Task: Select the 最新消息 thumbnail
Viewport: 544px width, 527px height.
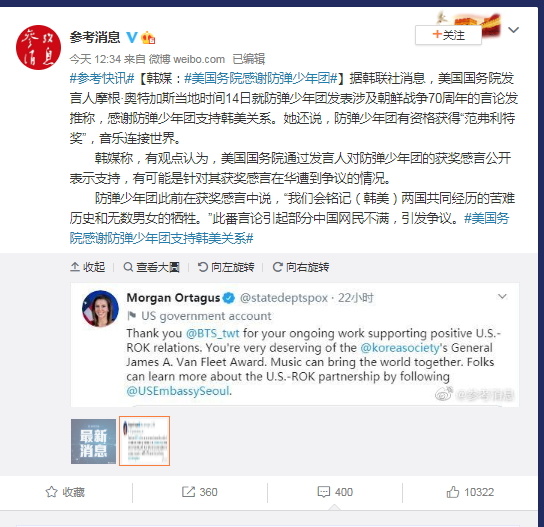Action: point(93,441)
